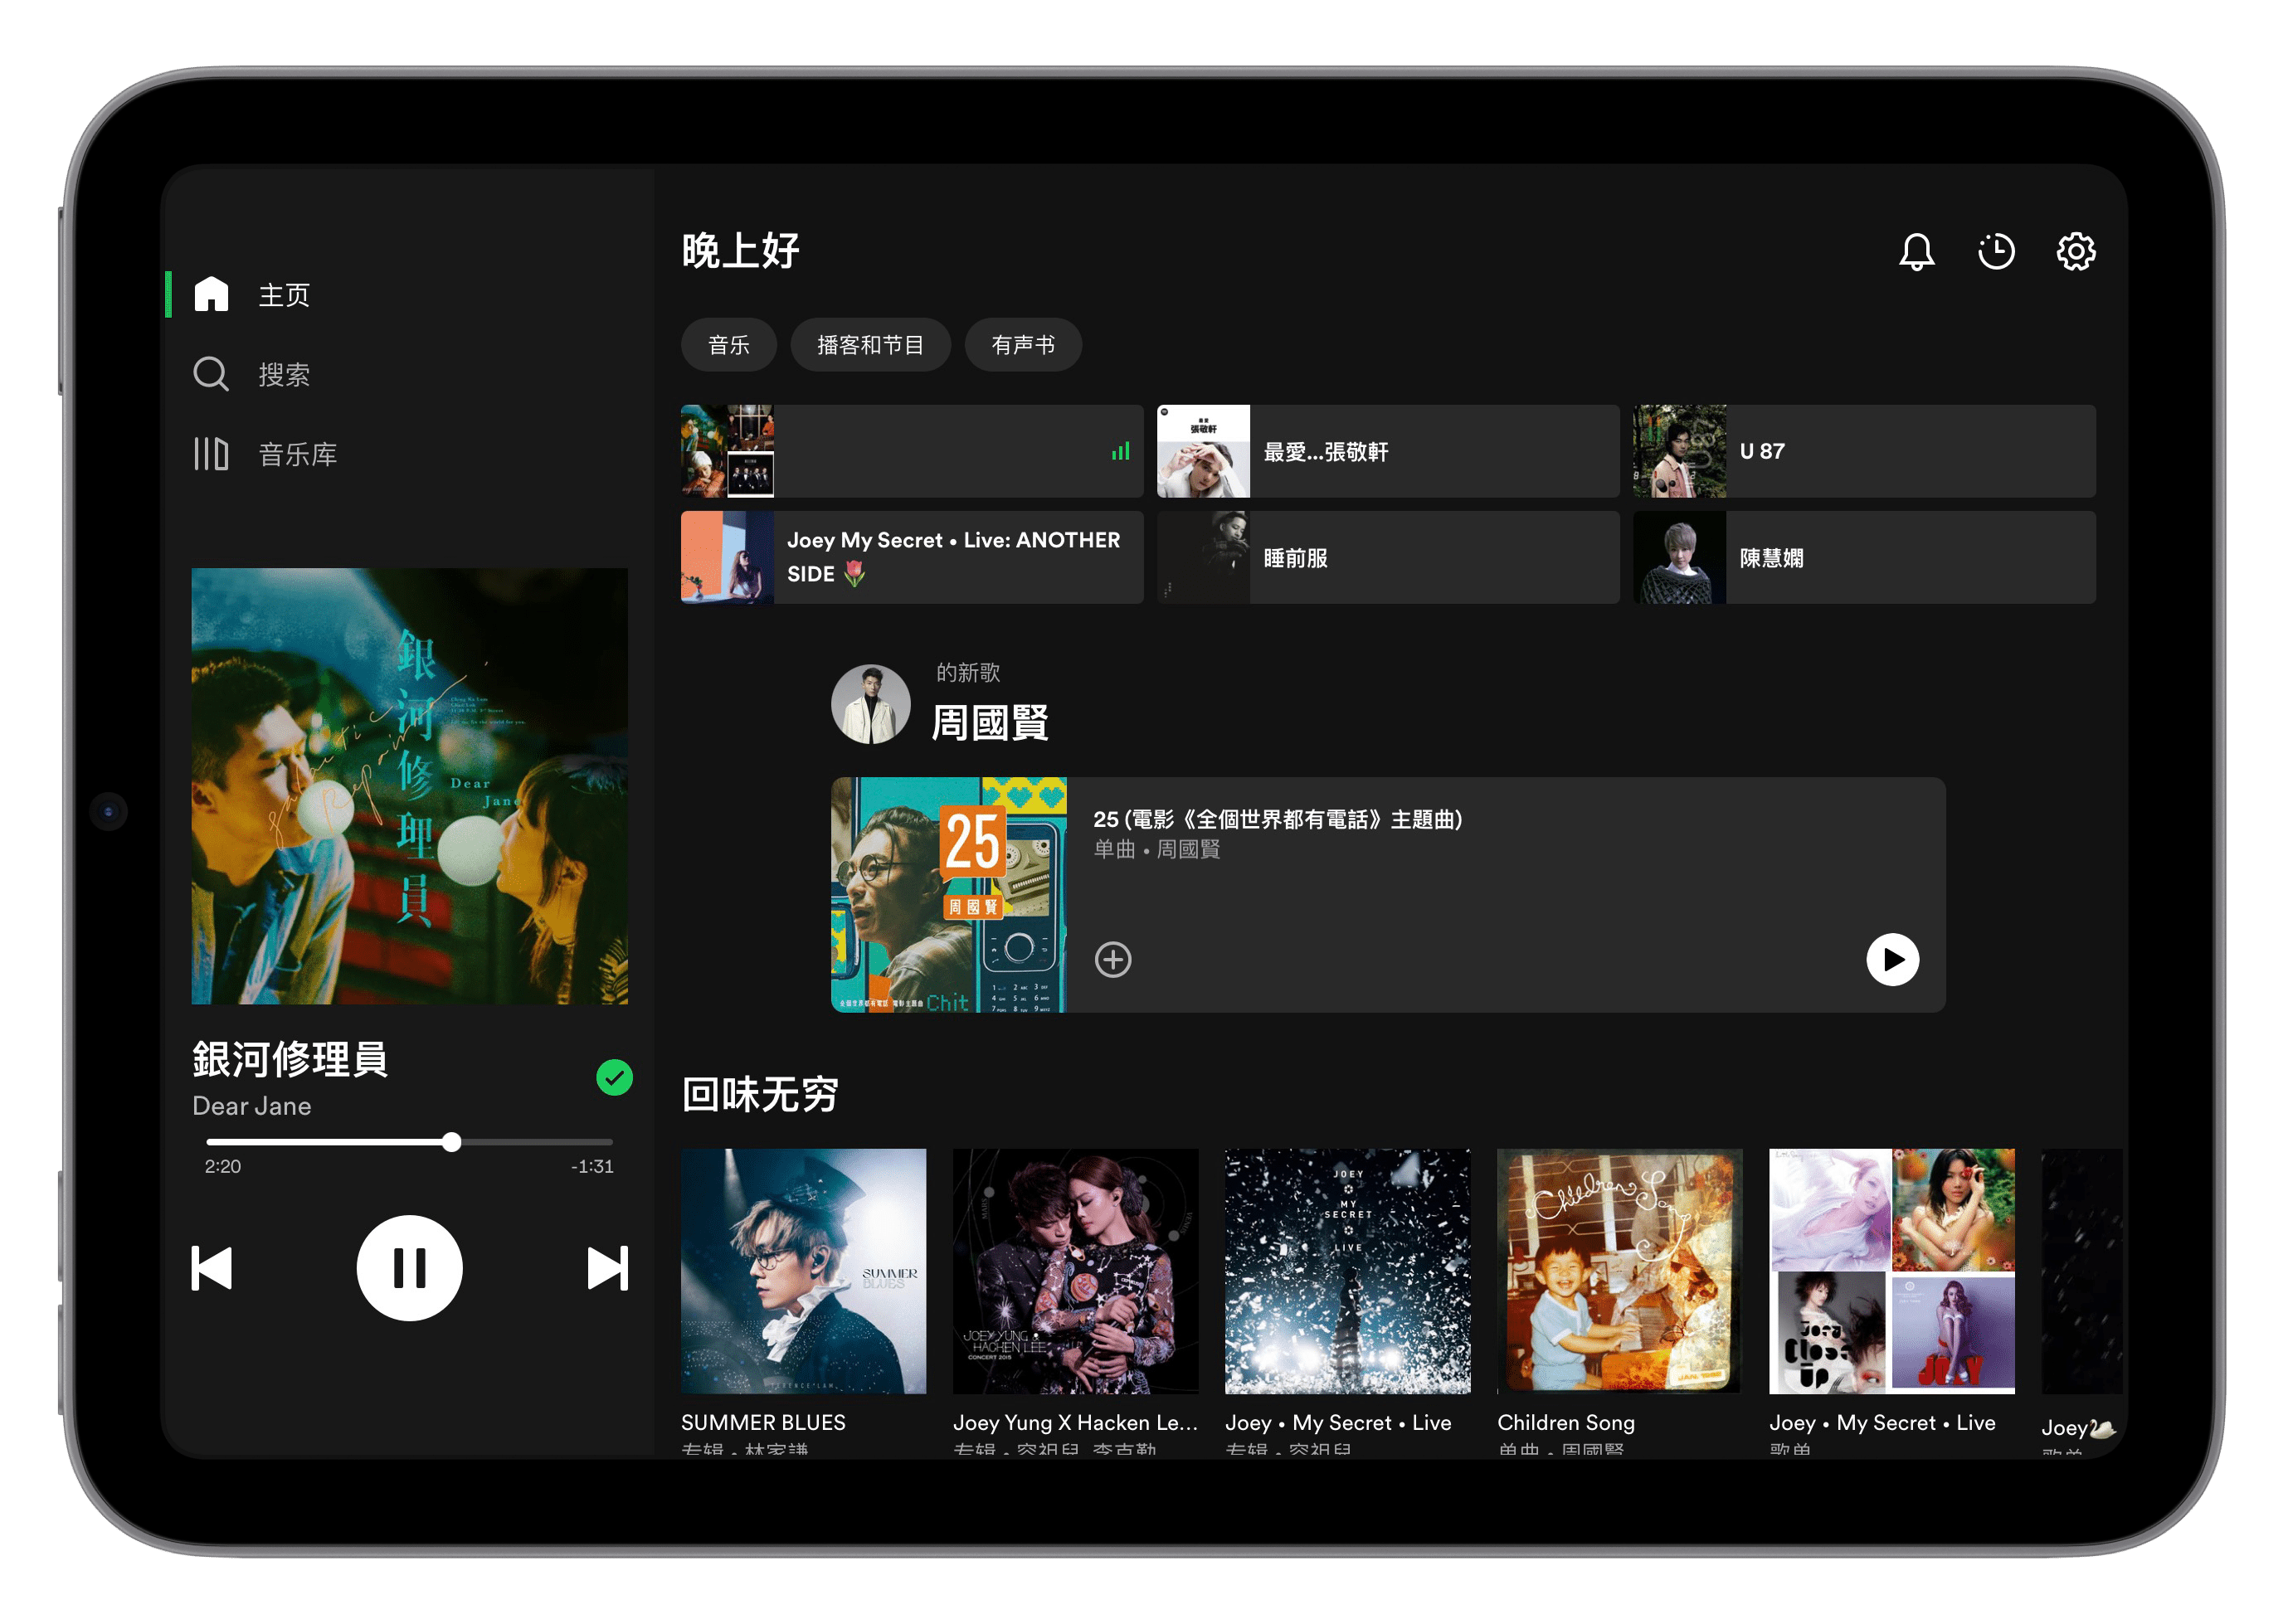
Task: Click the 回味无穷 section heading
Action: point(759,1094)
